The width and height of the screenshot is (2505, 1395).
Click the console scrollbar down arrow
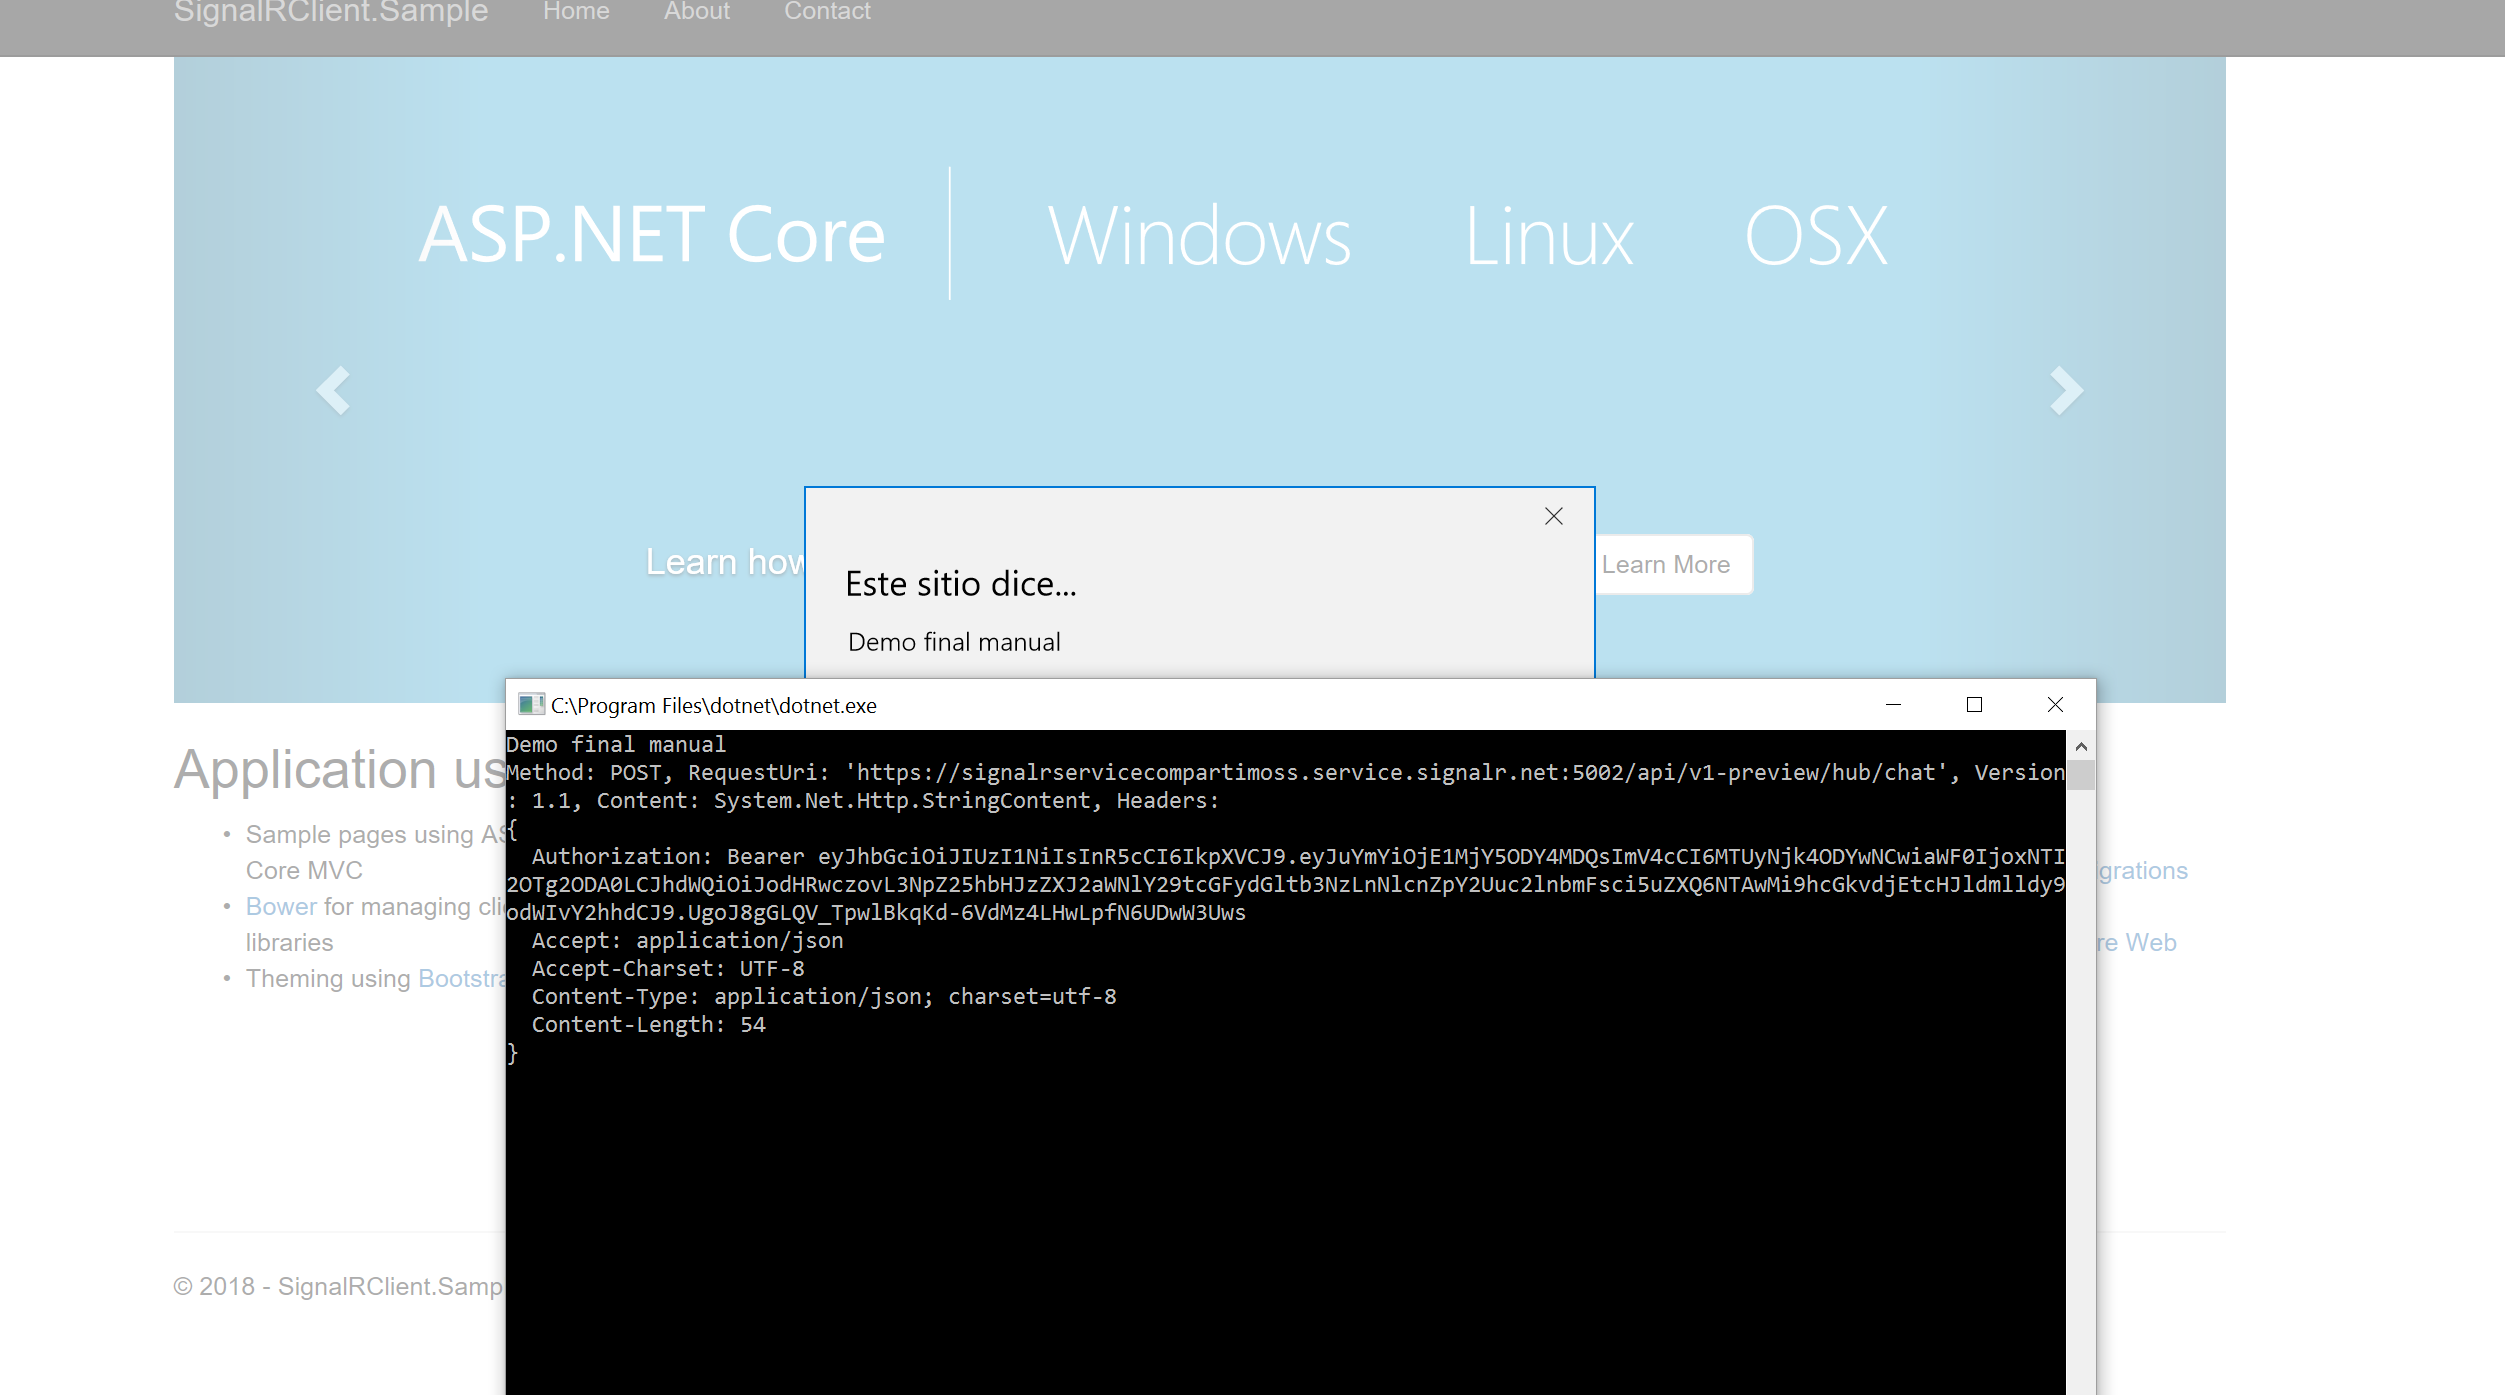tap(2080, 1388)
